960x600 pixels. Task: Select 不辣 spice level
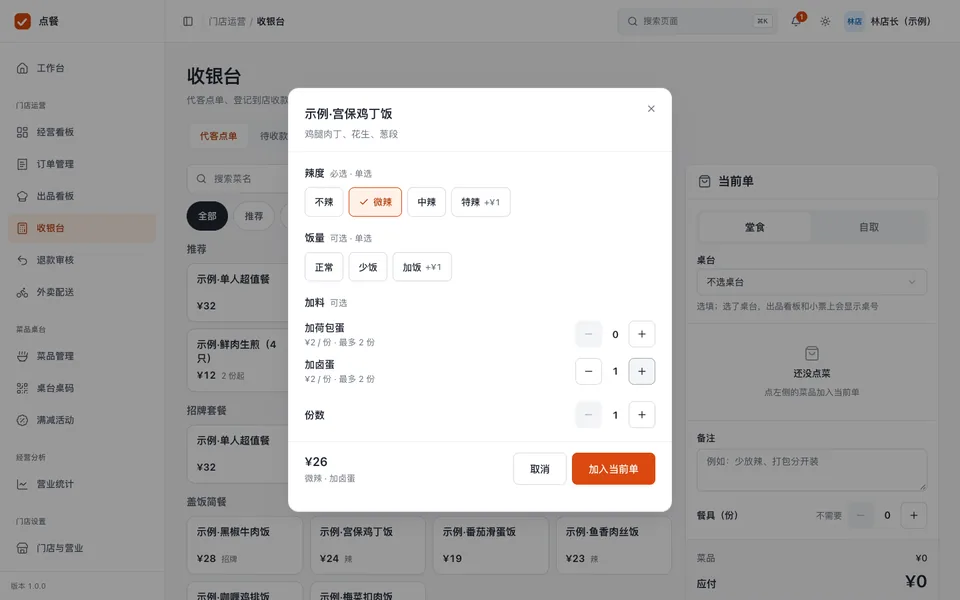pos(324,202)
